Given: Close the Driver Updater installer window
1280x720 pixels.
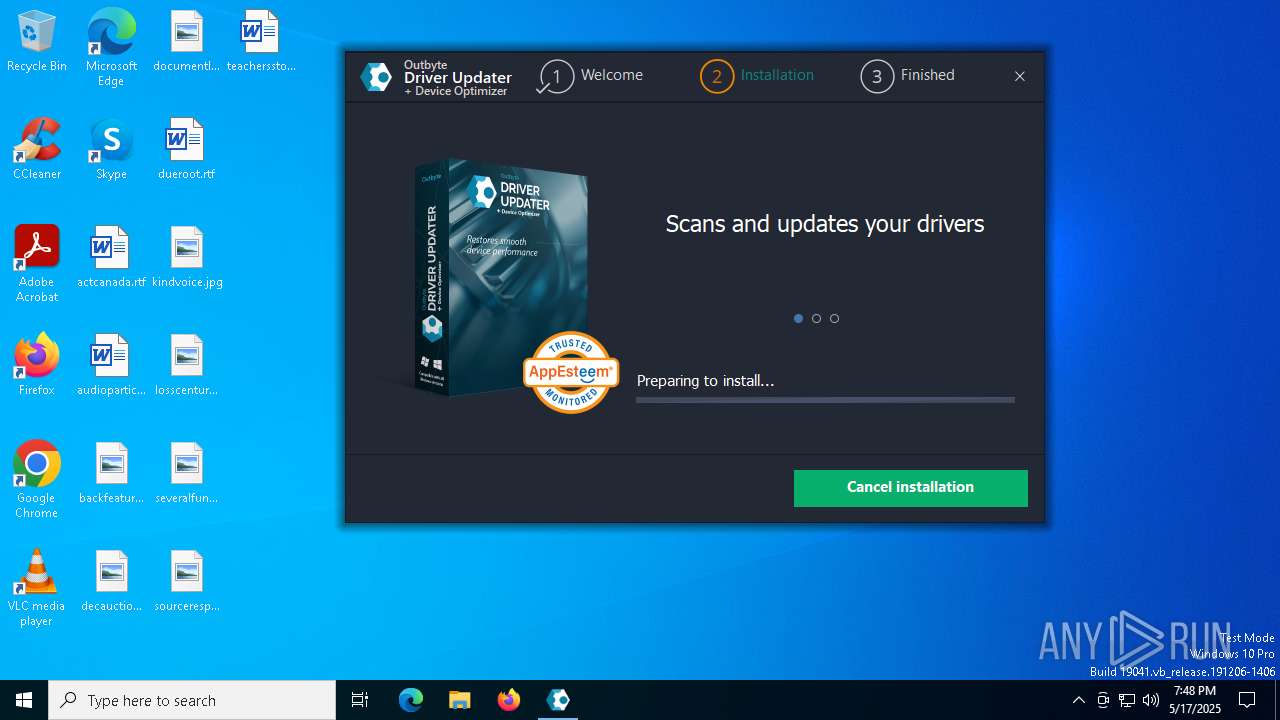Looking at the screenshot, I should (x=1020, y=76).
